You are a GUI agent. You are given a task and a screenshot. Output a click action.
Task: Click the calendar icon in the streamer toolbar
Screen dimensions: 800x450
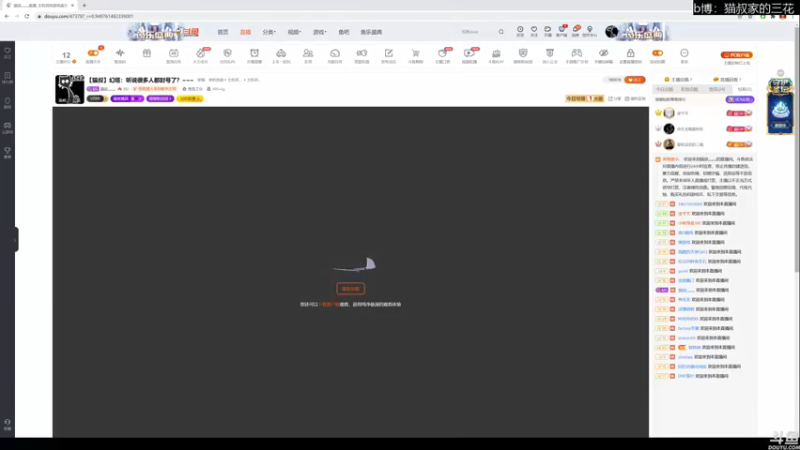(x=173, y=53)
